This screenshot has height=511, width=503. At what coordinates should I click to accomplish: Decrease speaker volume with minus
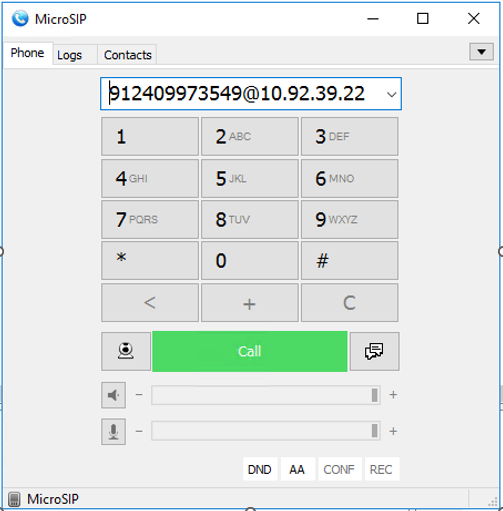tap(139, 395)
